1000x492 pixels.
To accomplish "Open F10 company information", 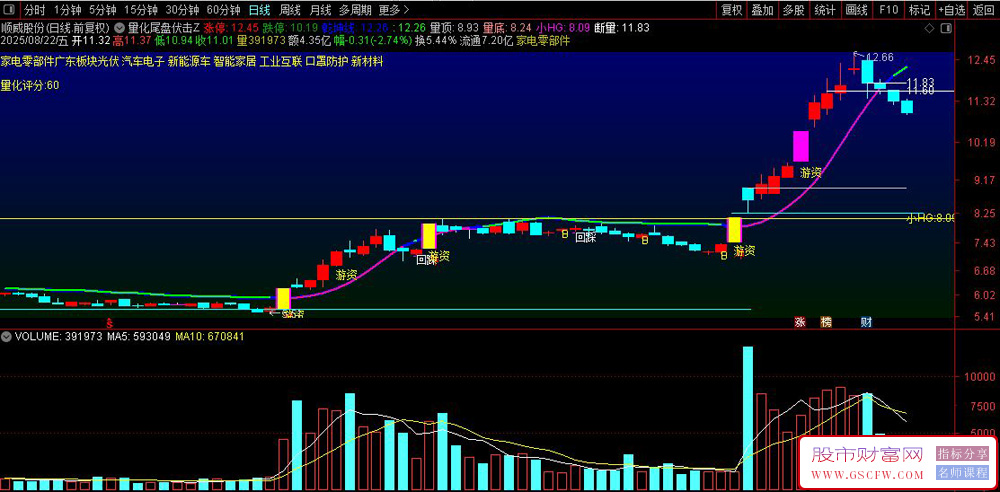I will coord(888,10).
